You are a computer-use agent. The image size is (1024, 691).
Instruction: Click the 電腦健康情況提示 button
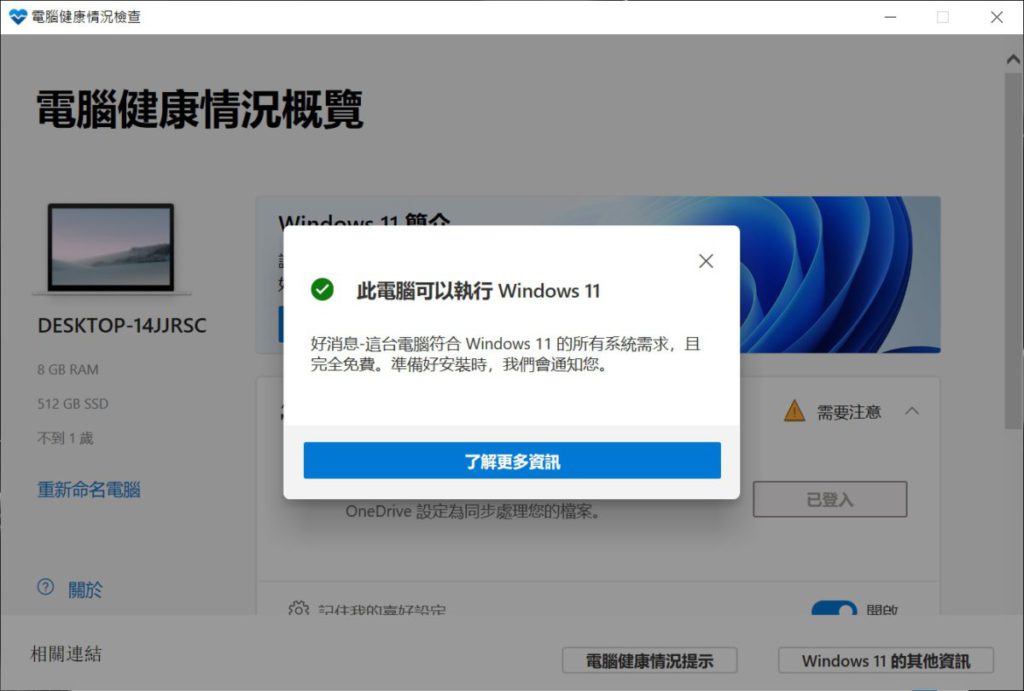pos(650,661)
